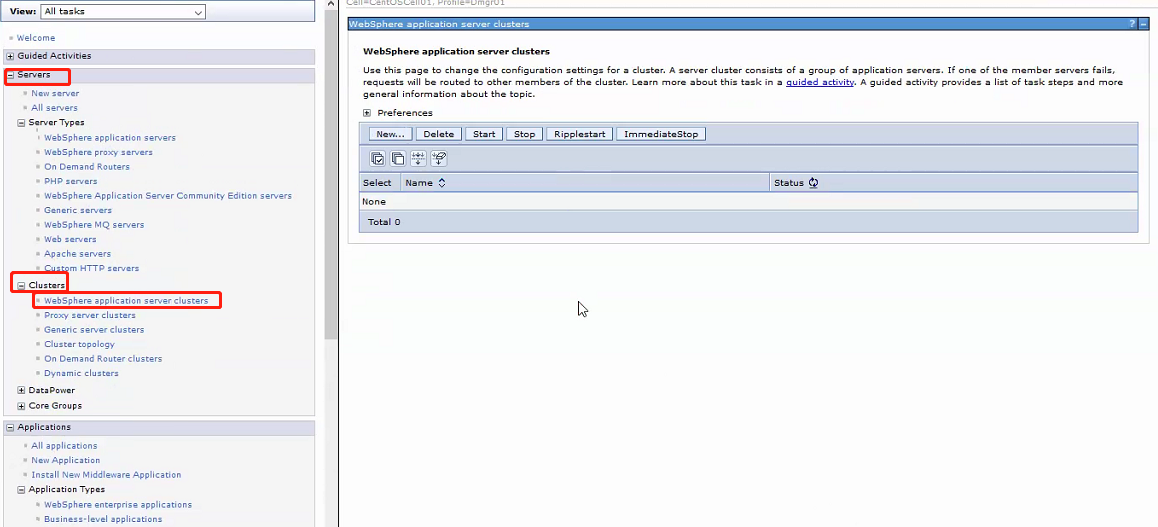The height and width of the screenshot is (527, 1158).
Task: Open Web servers link
Action: point(70,240)
